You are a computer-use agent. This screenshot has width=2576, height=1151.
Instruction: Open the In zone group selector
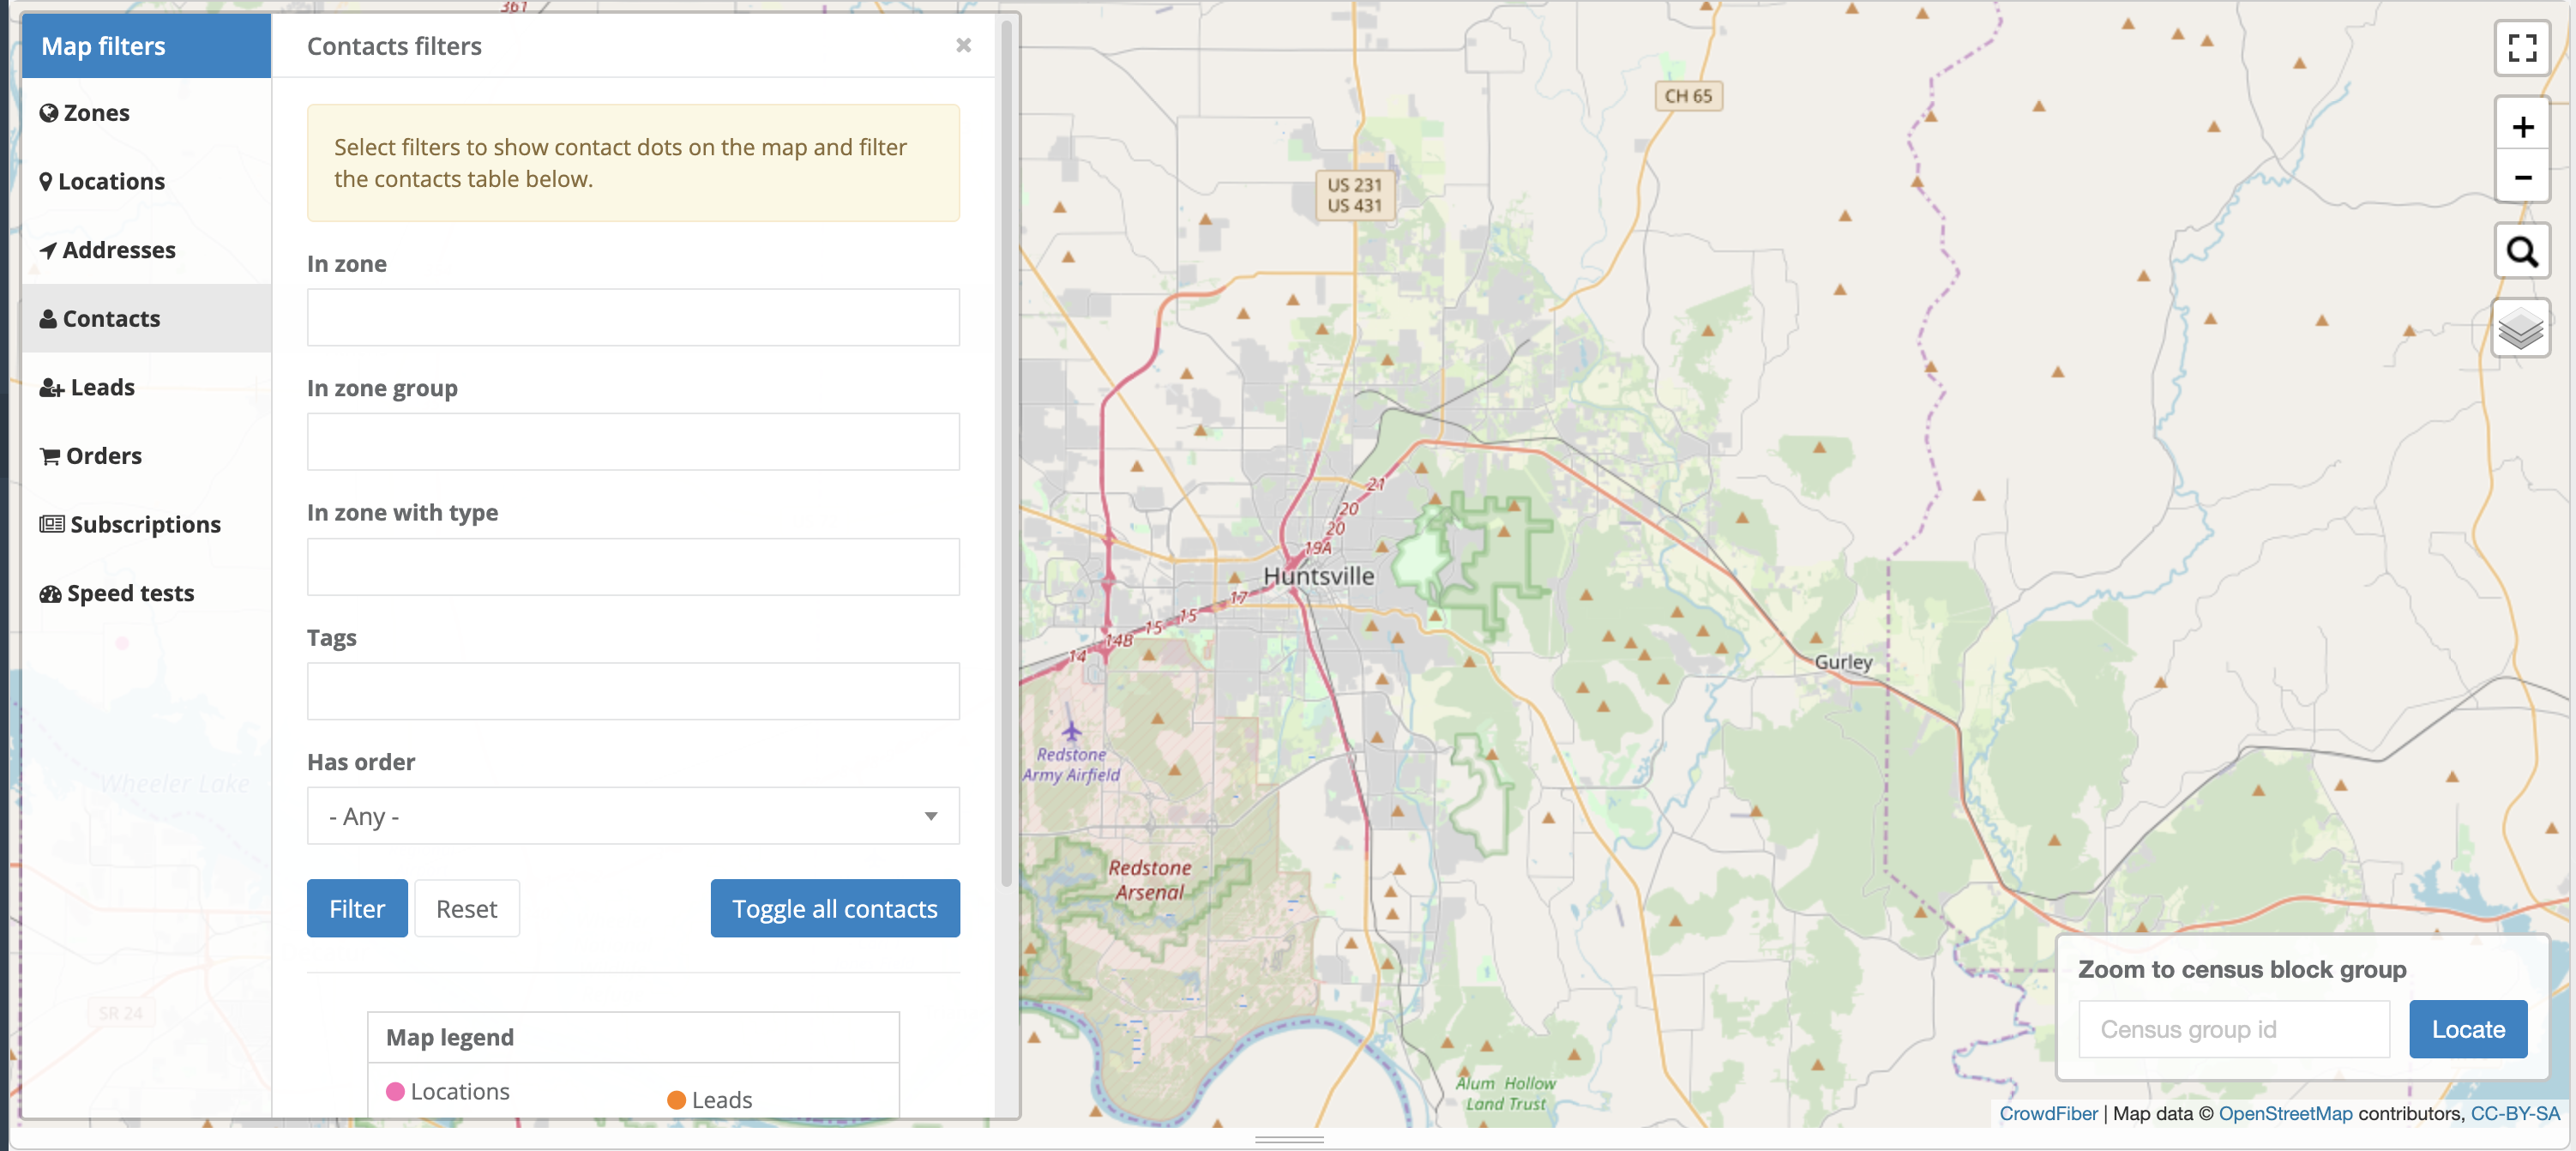pos(632,443)
